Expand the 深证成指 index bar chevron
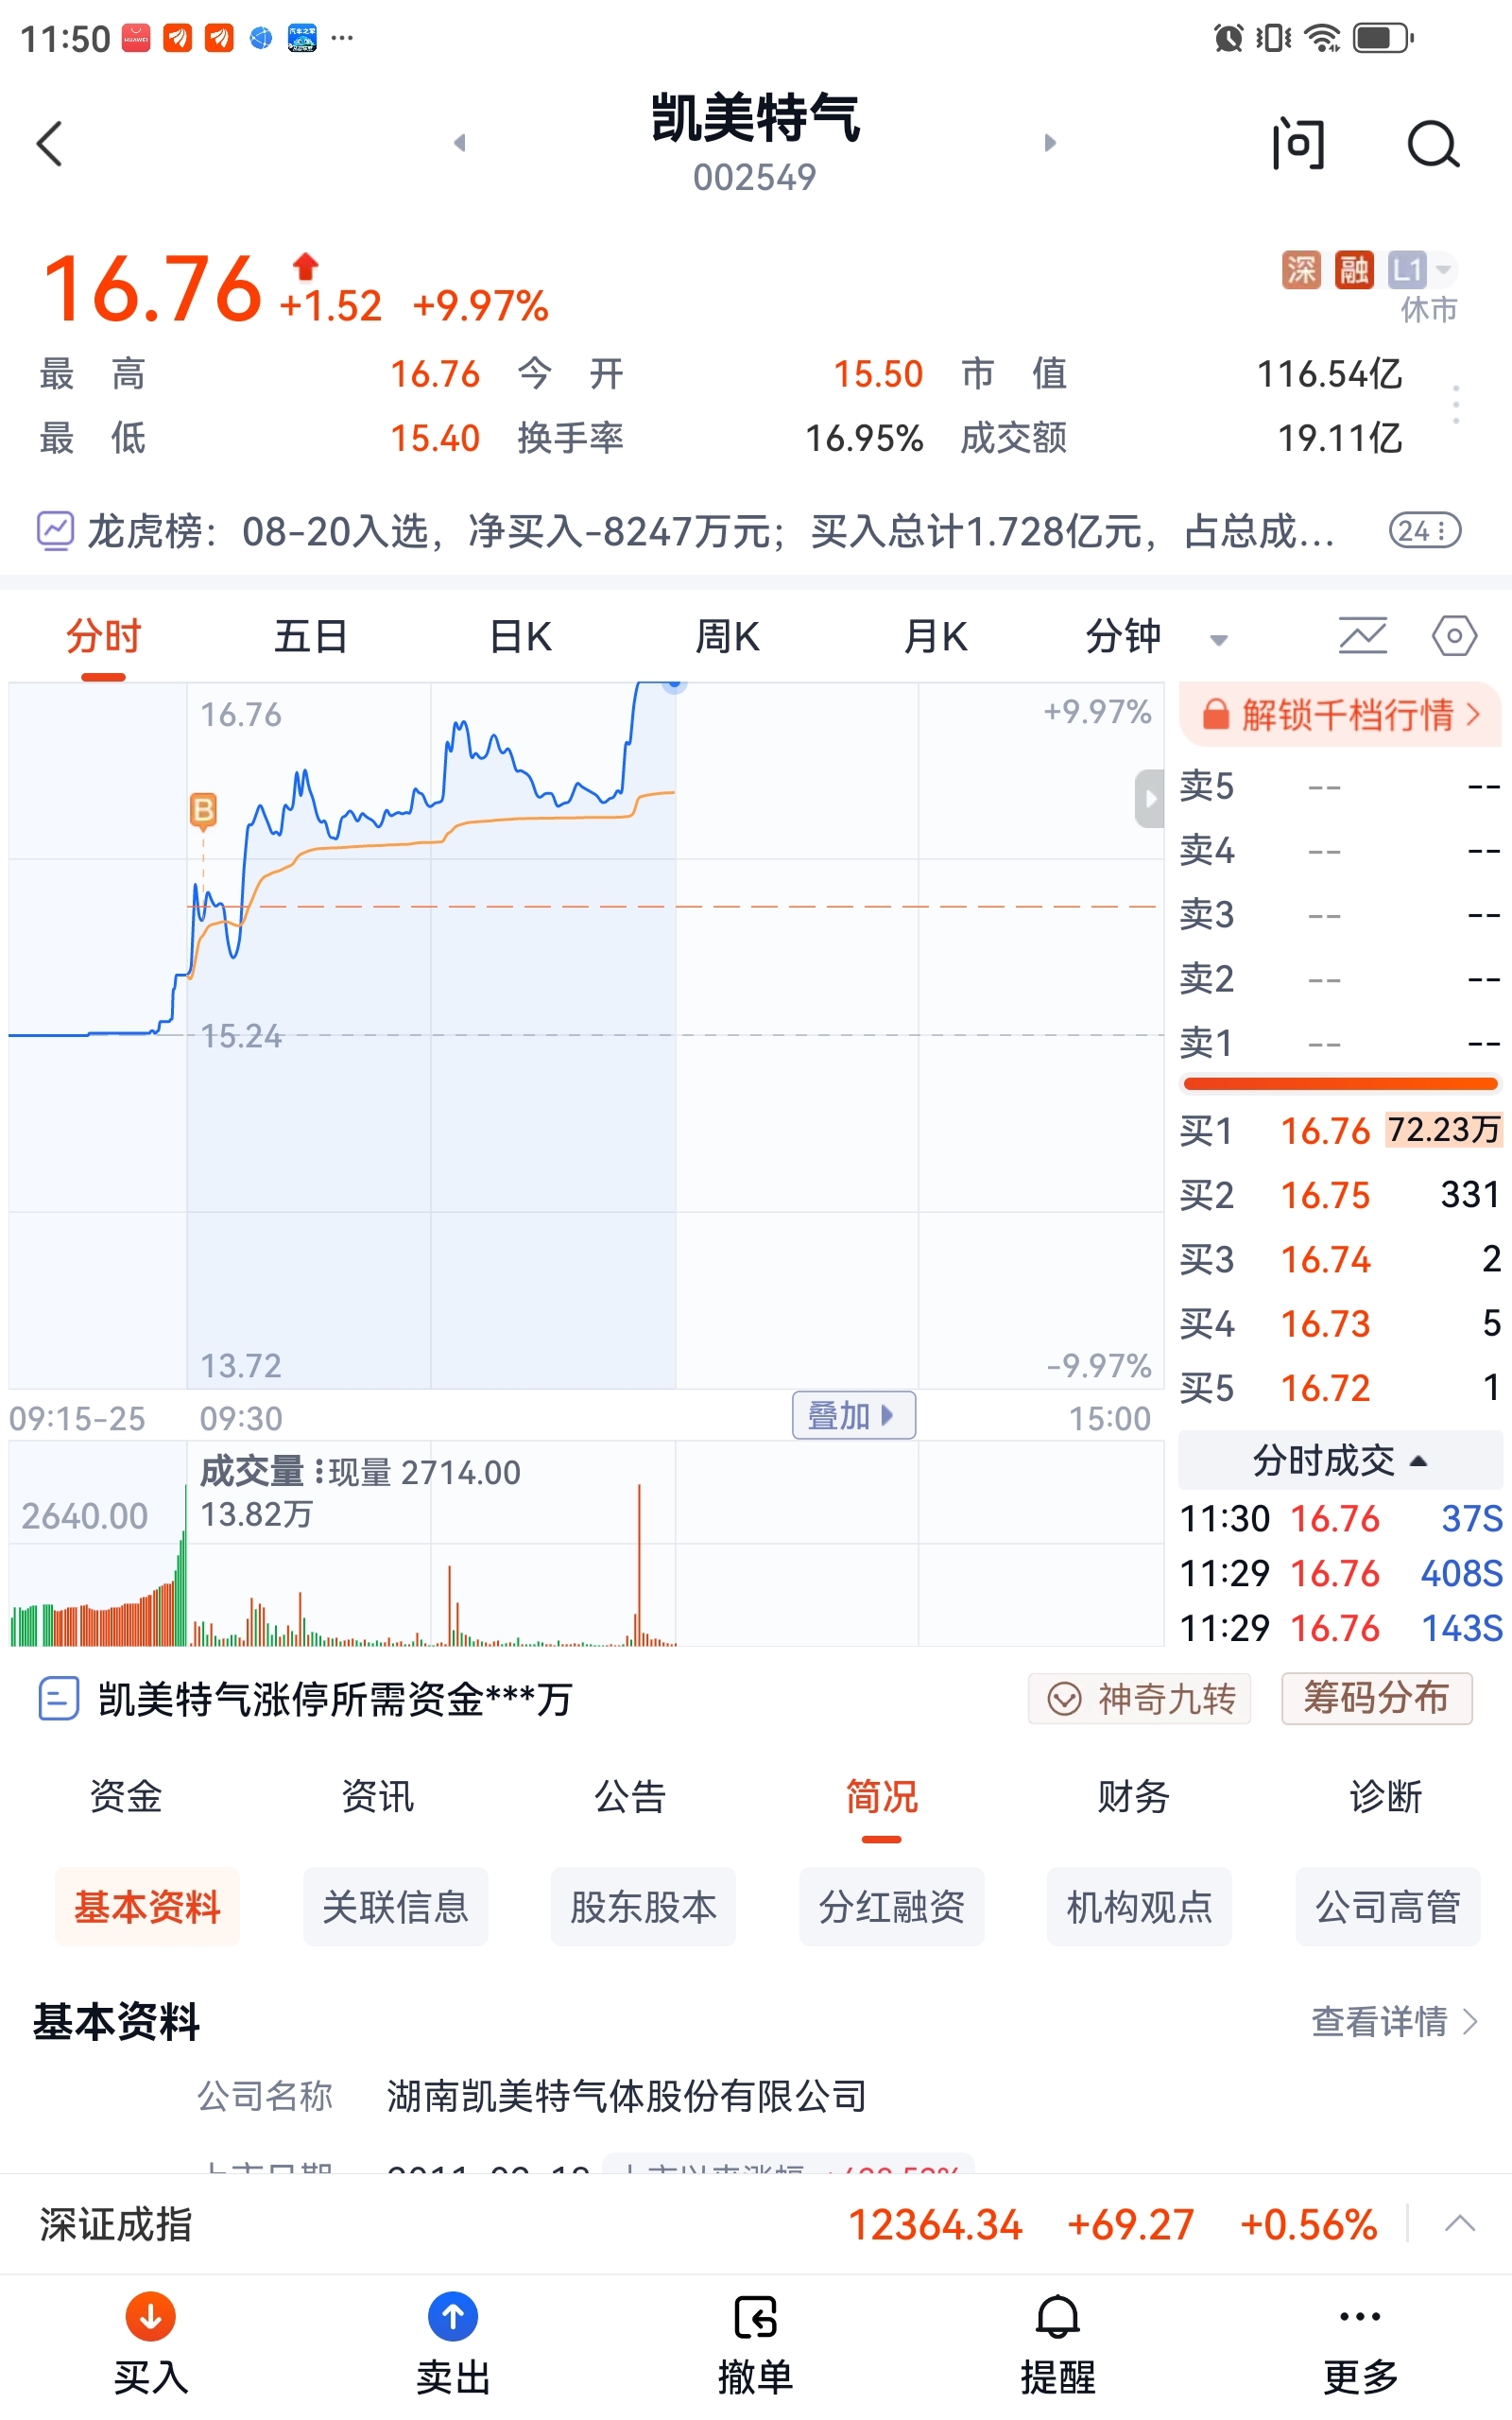The width and height of the screenshot is (1512, 2420). [1460, 2223]
